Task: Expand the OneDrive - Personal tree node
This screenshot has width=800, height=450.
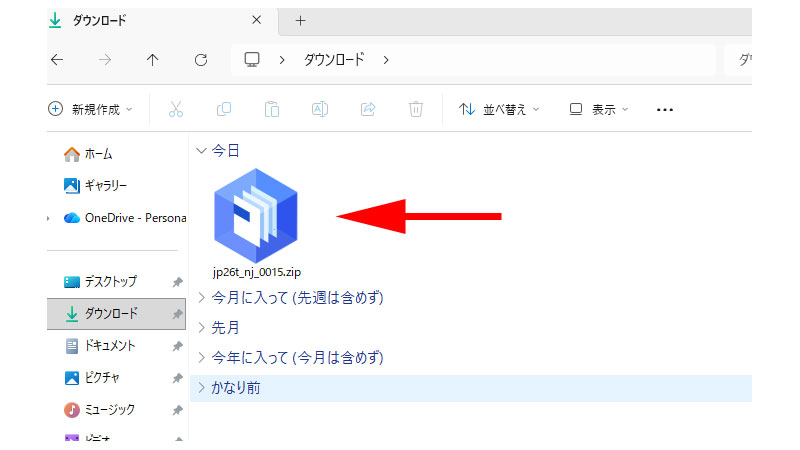Action: pos(48,218)
